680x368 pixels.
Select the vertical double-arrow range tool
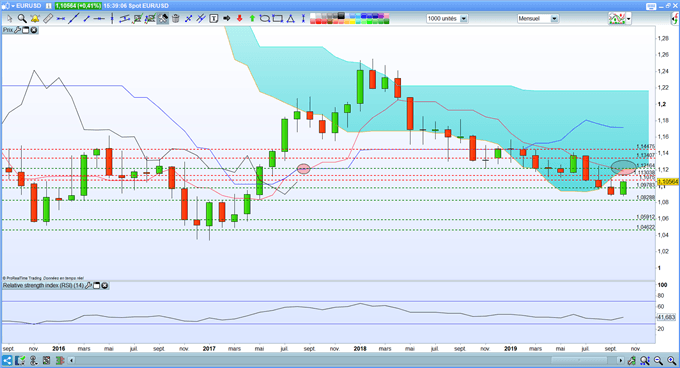303,19
